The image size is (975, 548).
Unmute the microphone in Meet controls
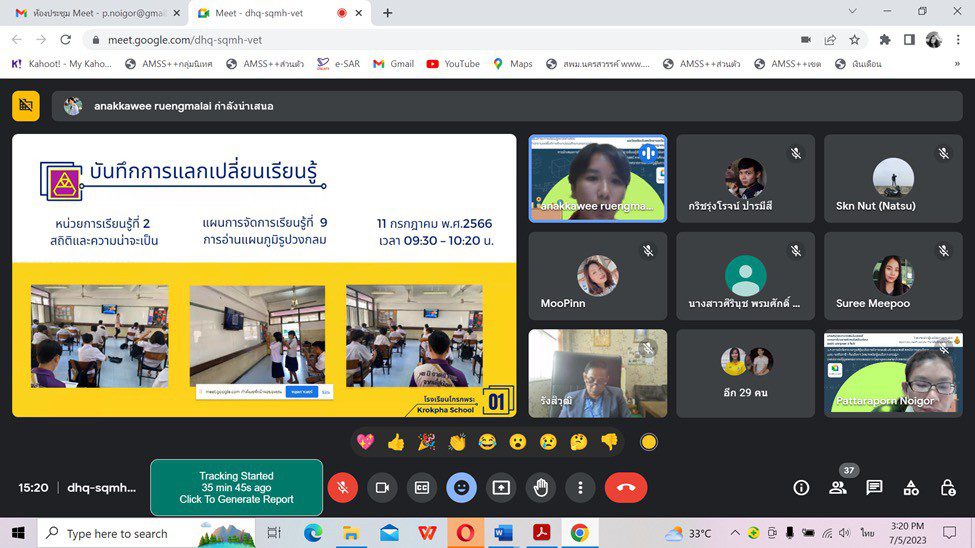click(x=343, y=488)
